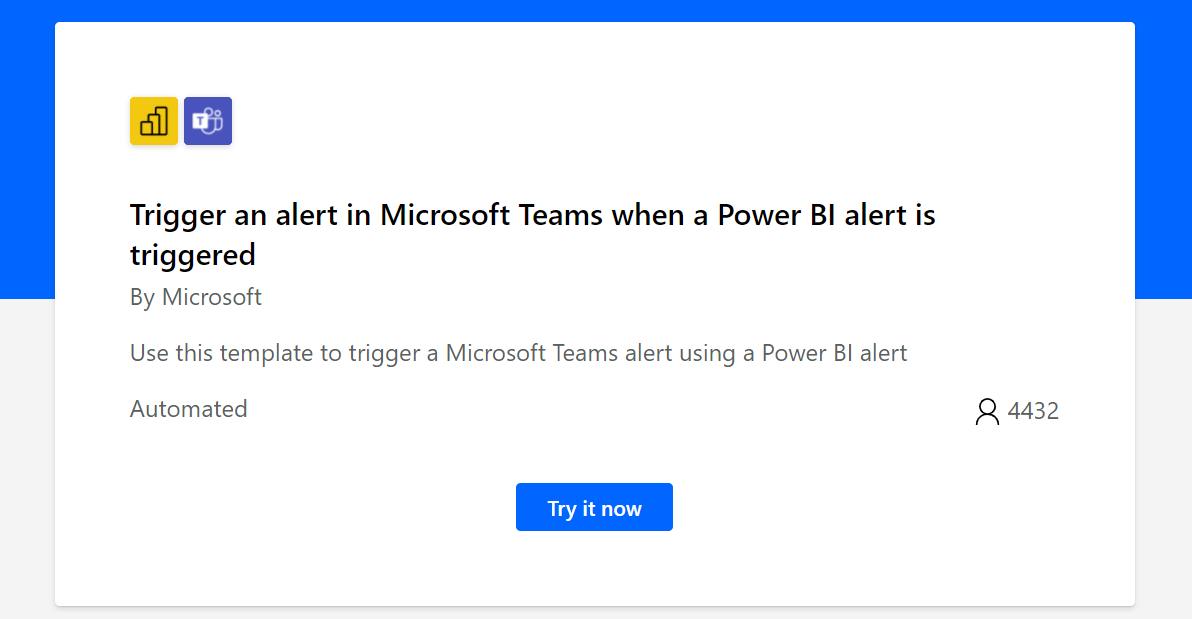Screen dimensions: 1192x619
Task: Click the blue banner right of the card
Action: 1163,149
